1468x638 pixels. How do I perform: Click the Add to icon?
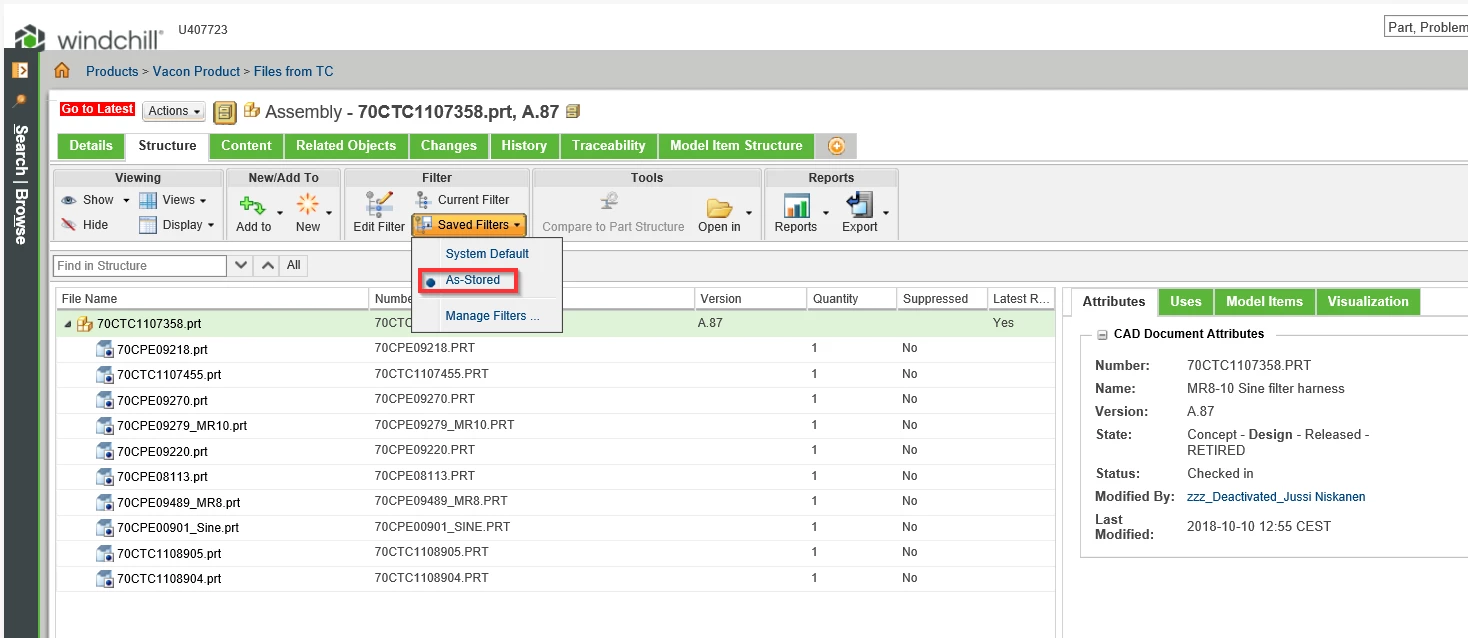253,205
